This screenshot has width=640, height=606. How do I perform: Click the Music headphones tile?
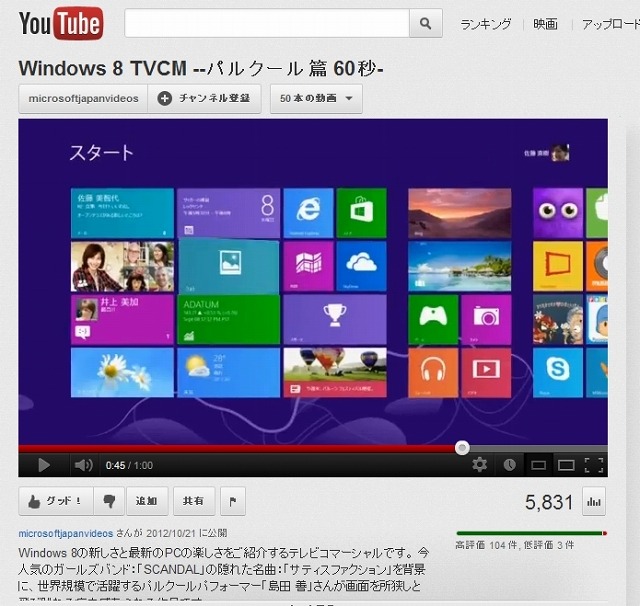(433, 373)
